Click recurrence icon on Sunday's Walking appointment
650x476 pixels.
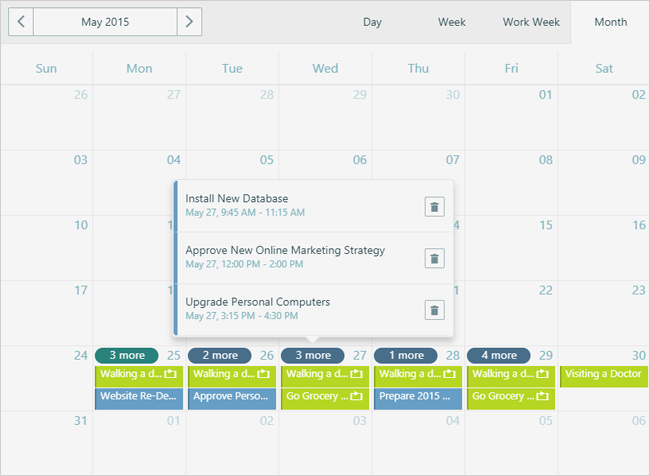tap(170, 374)
